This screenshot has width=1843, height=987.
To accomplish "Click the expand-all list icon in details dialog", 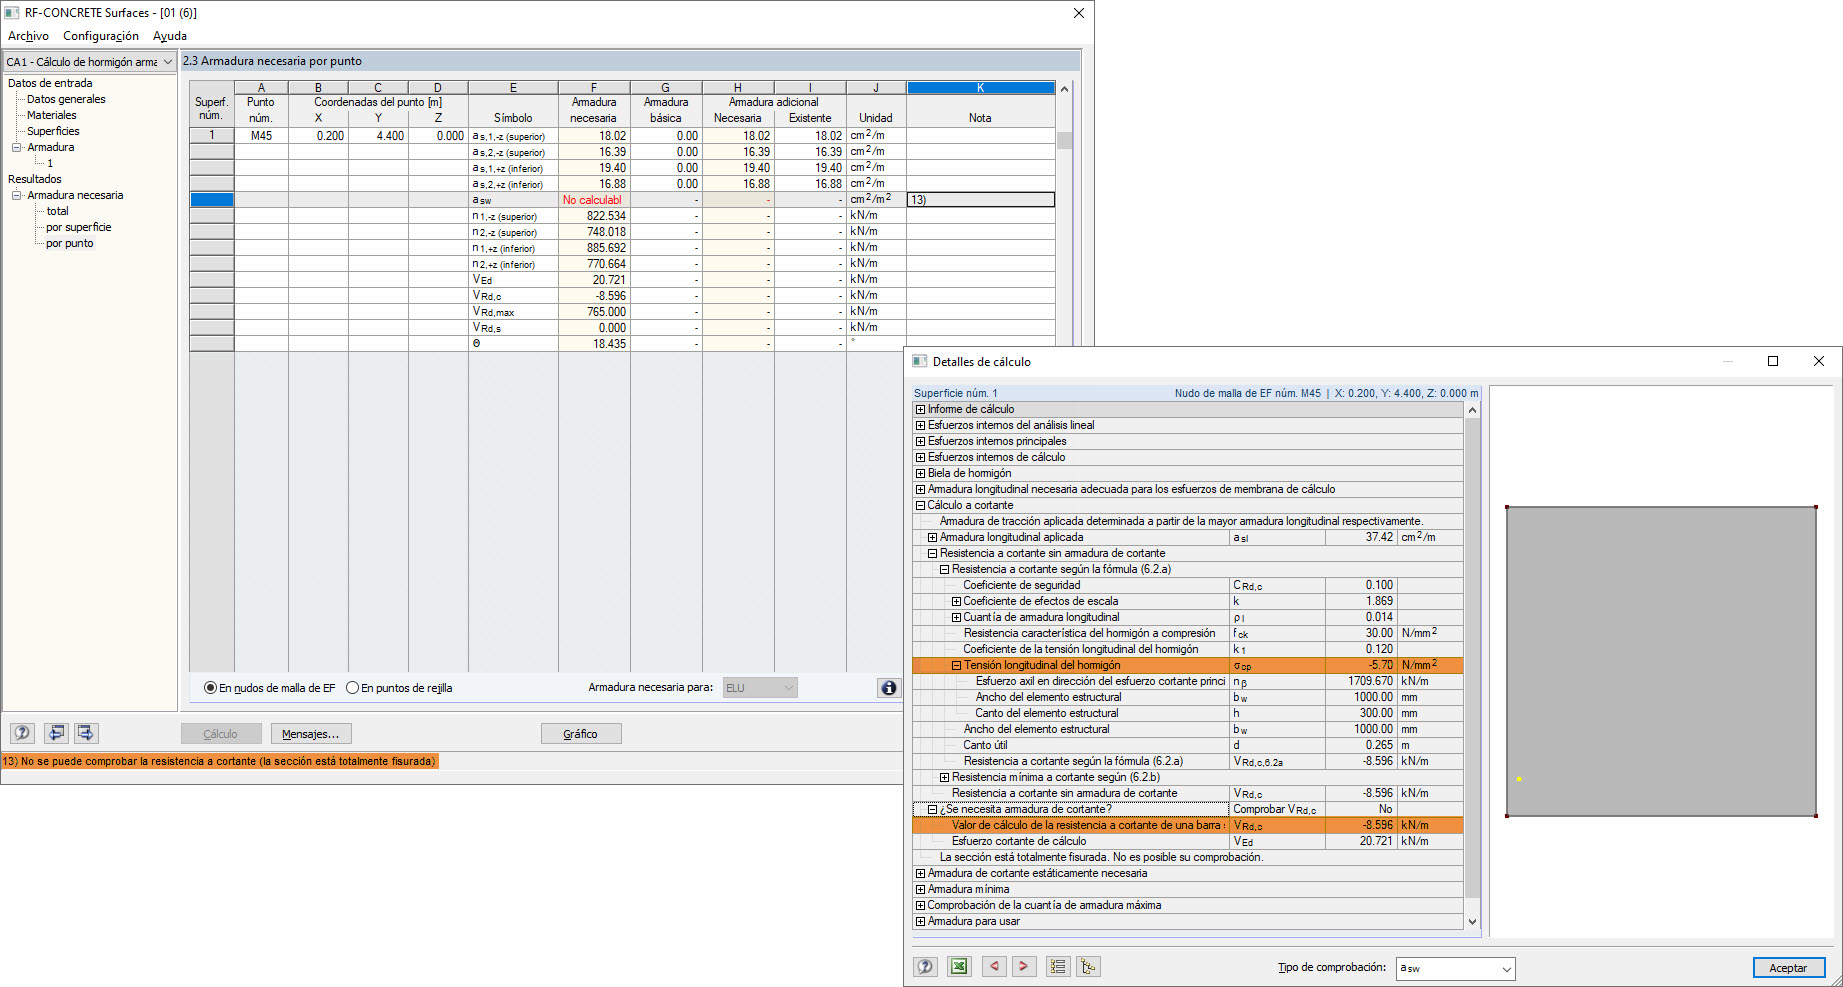I will [1058, 967].
